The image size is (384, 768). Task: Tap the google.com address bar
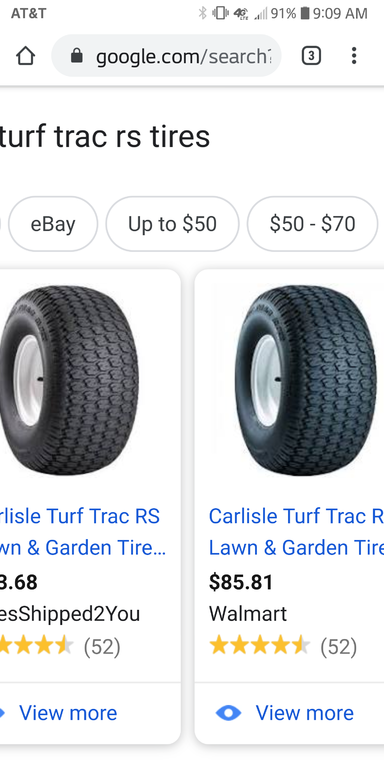[x=167, y=56]
